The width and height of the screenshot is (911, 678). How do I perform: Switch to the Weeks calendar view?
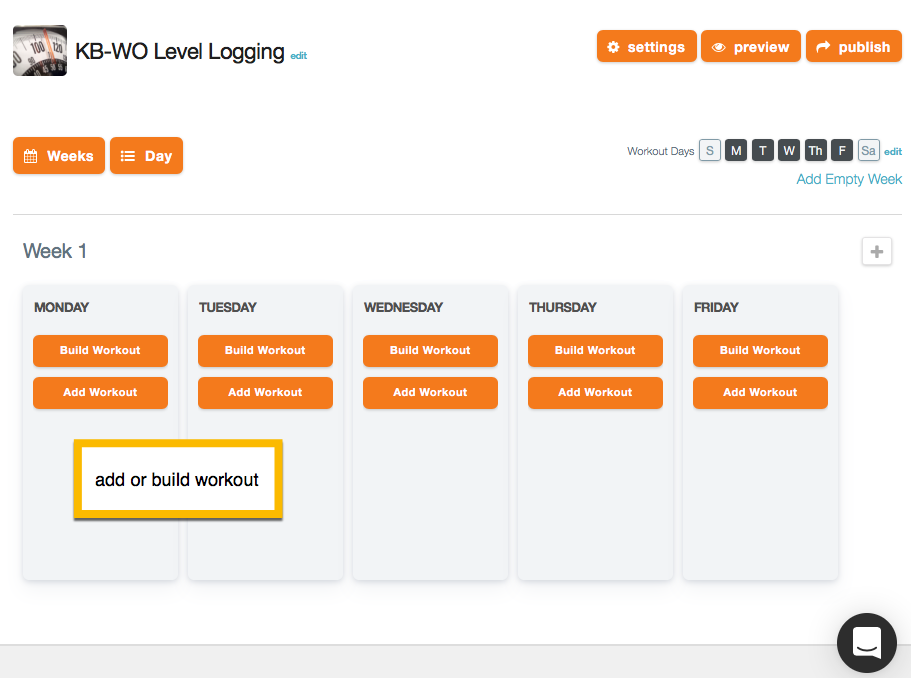click(59, 156)
